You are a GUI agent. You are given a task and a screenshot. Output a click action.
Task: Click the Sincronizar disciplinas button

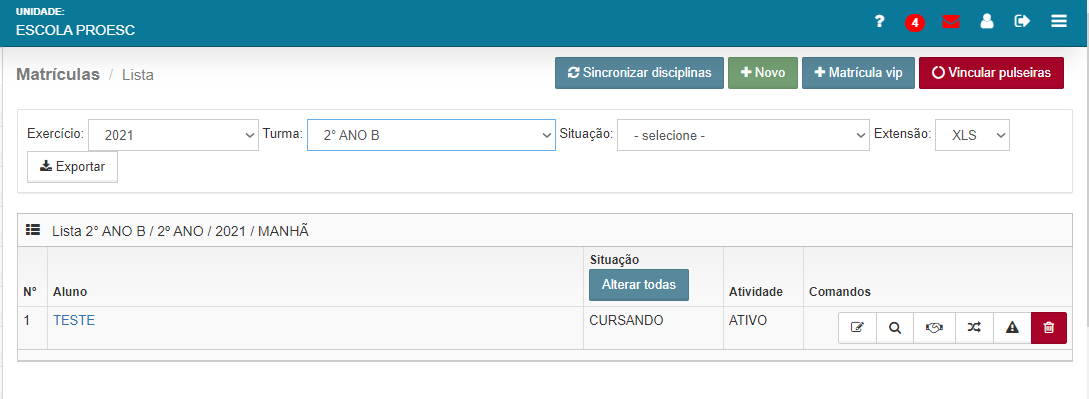[x=639, y=73]
